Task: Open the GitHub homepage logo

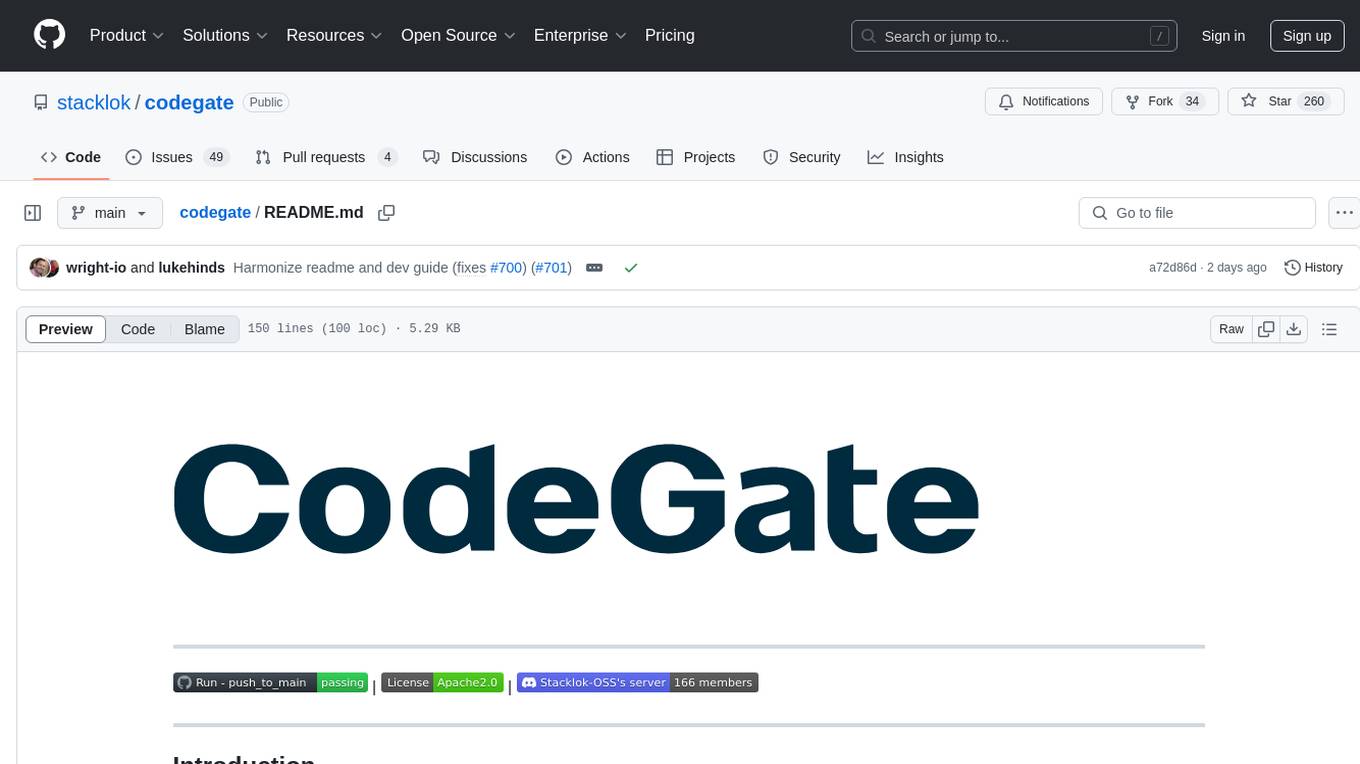Action: pyautogui.click(x=50, y=35)
